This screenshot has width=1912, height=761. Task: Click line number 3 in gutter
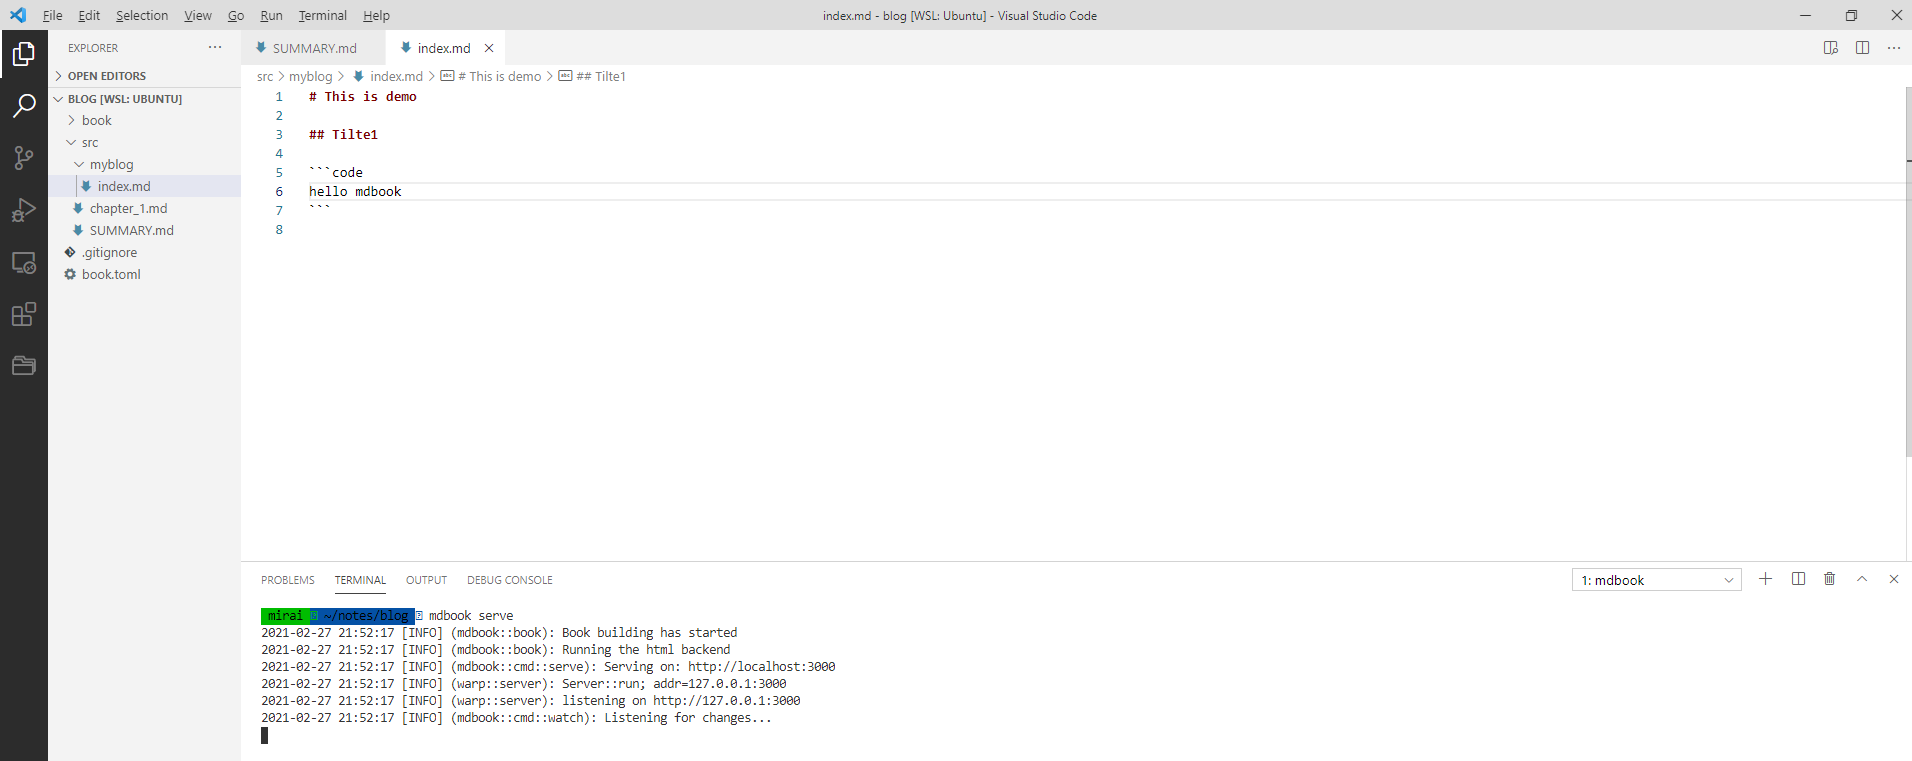279,134
